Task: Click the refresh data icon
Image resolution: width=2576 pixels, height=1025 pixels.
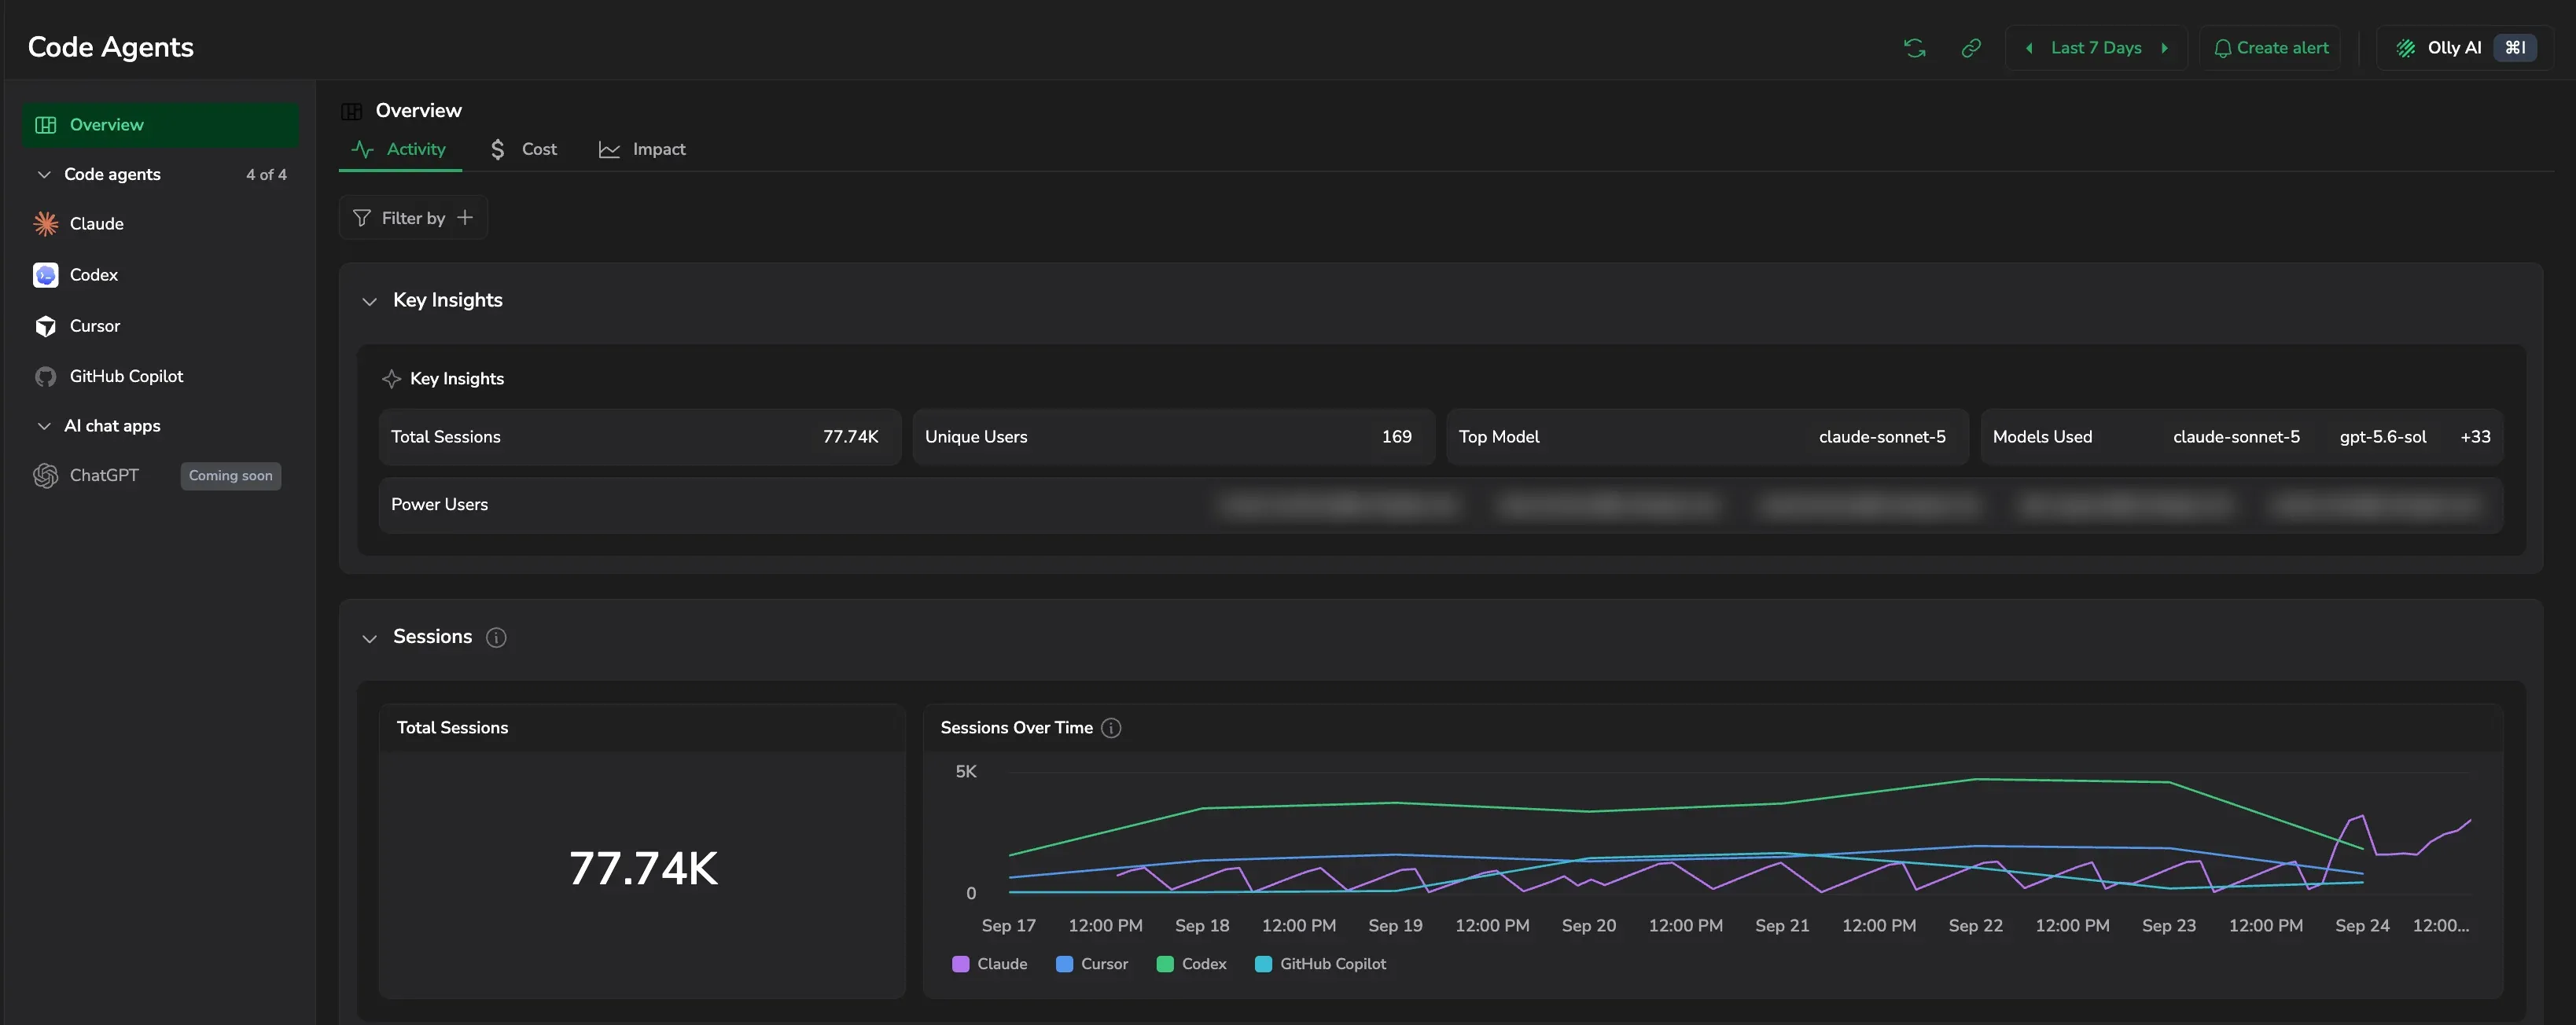Action: coord(1914,48)
